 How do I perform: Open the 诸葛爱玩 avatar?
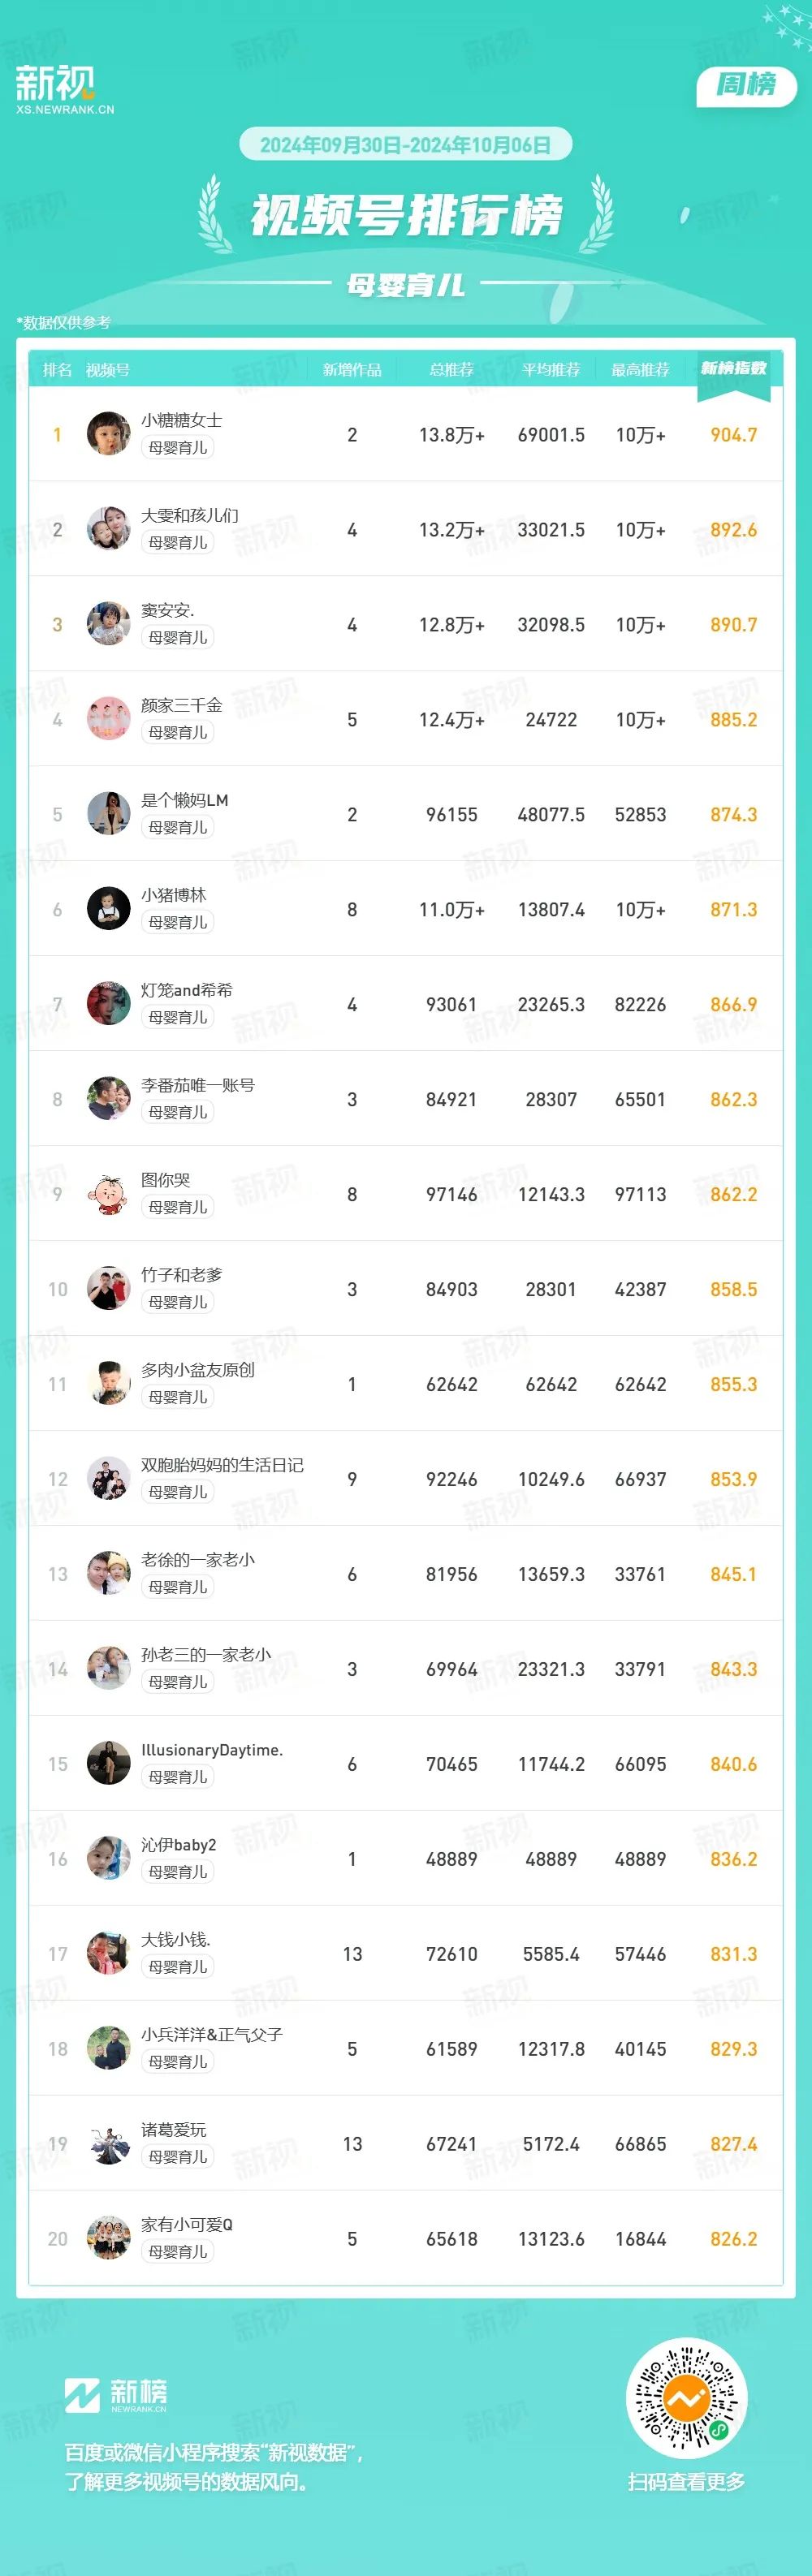pyautogui.click(x=108, y=2143)
